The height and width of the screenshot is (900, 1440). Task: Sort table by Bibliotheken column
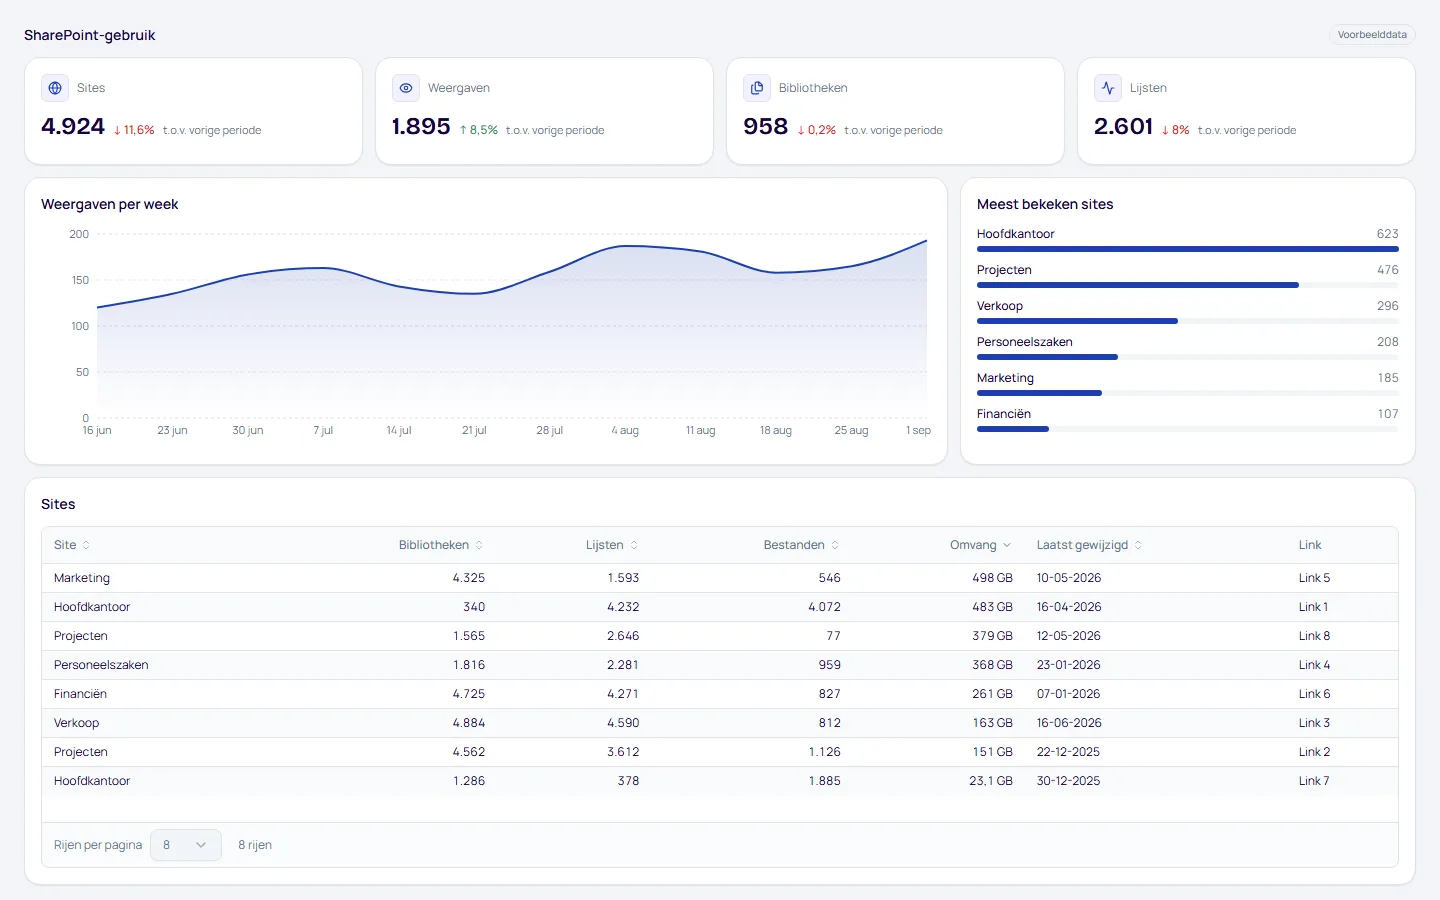pos(441,545)
